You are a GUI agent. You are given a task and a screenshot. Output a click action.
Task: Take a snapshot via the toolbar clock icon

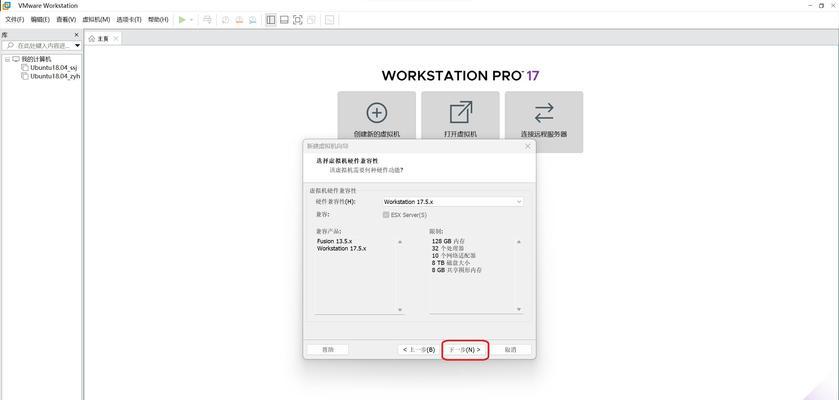pyautogui.click(x=225, y=20)
